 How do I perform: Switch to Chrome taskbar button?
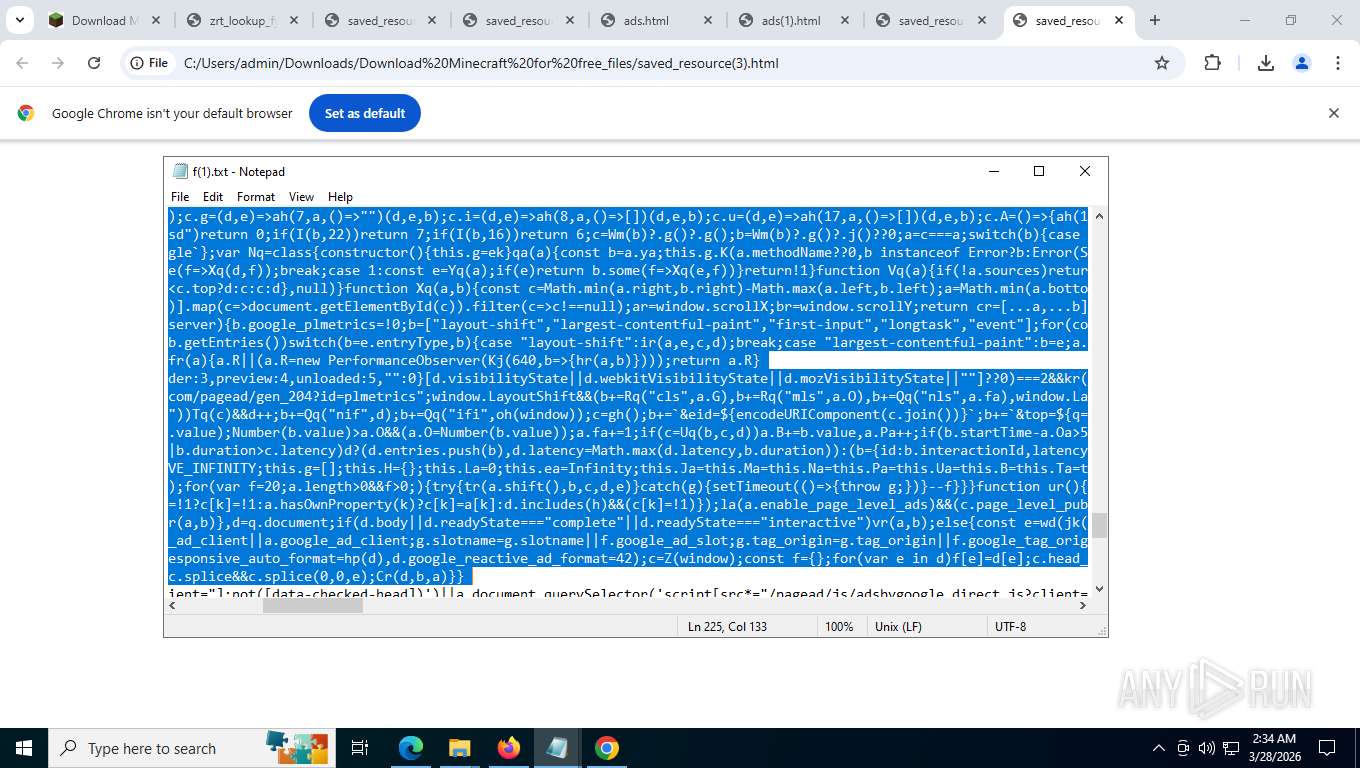tap(607, 748)
